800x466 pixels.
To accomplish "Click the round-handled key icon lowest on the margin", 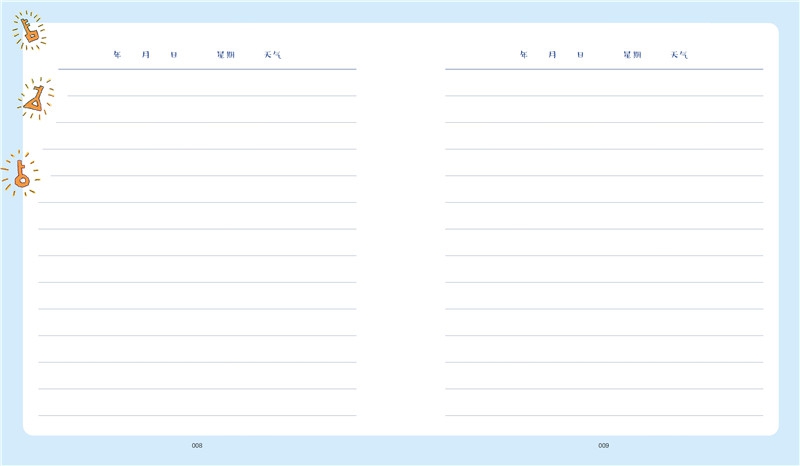I will (20, 174).
